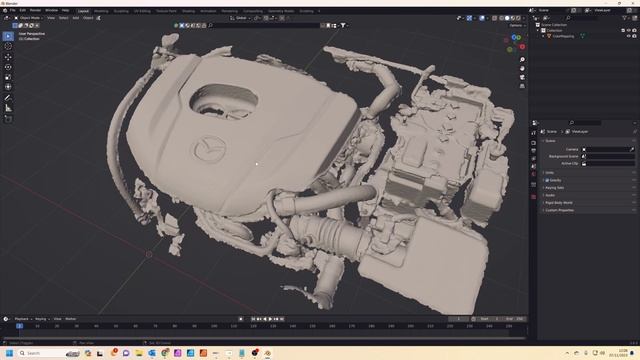Select the Annotate tool

coord(8,98)
